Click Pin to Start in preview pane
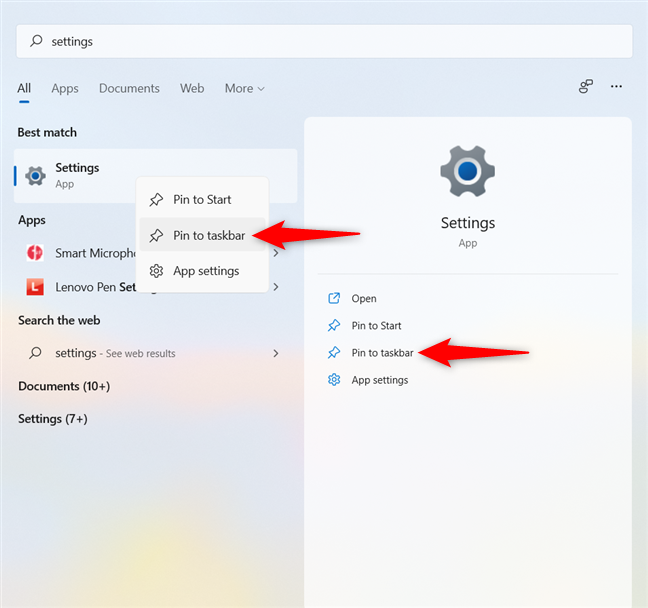The height and width of the screenshot is (608, 648). (376, 326)
